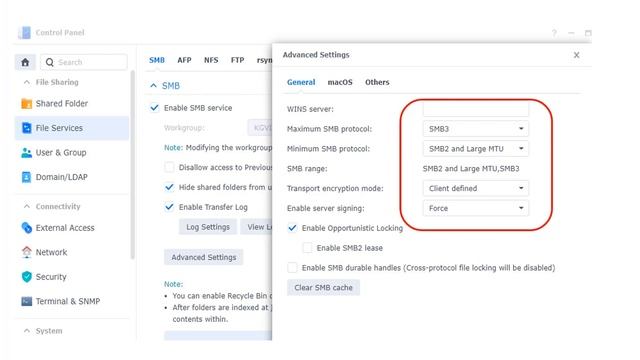The height and width of the screenshot is (360, 640).
Task: Toggle Enable SMB durable handles checkbox
Action: click(292, 268)
